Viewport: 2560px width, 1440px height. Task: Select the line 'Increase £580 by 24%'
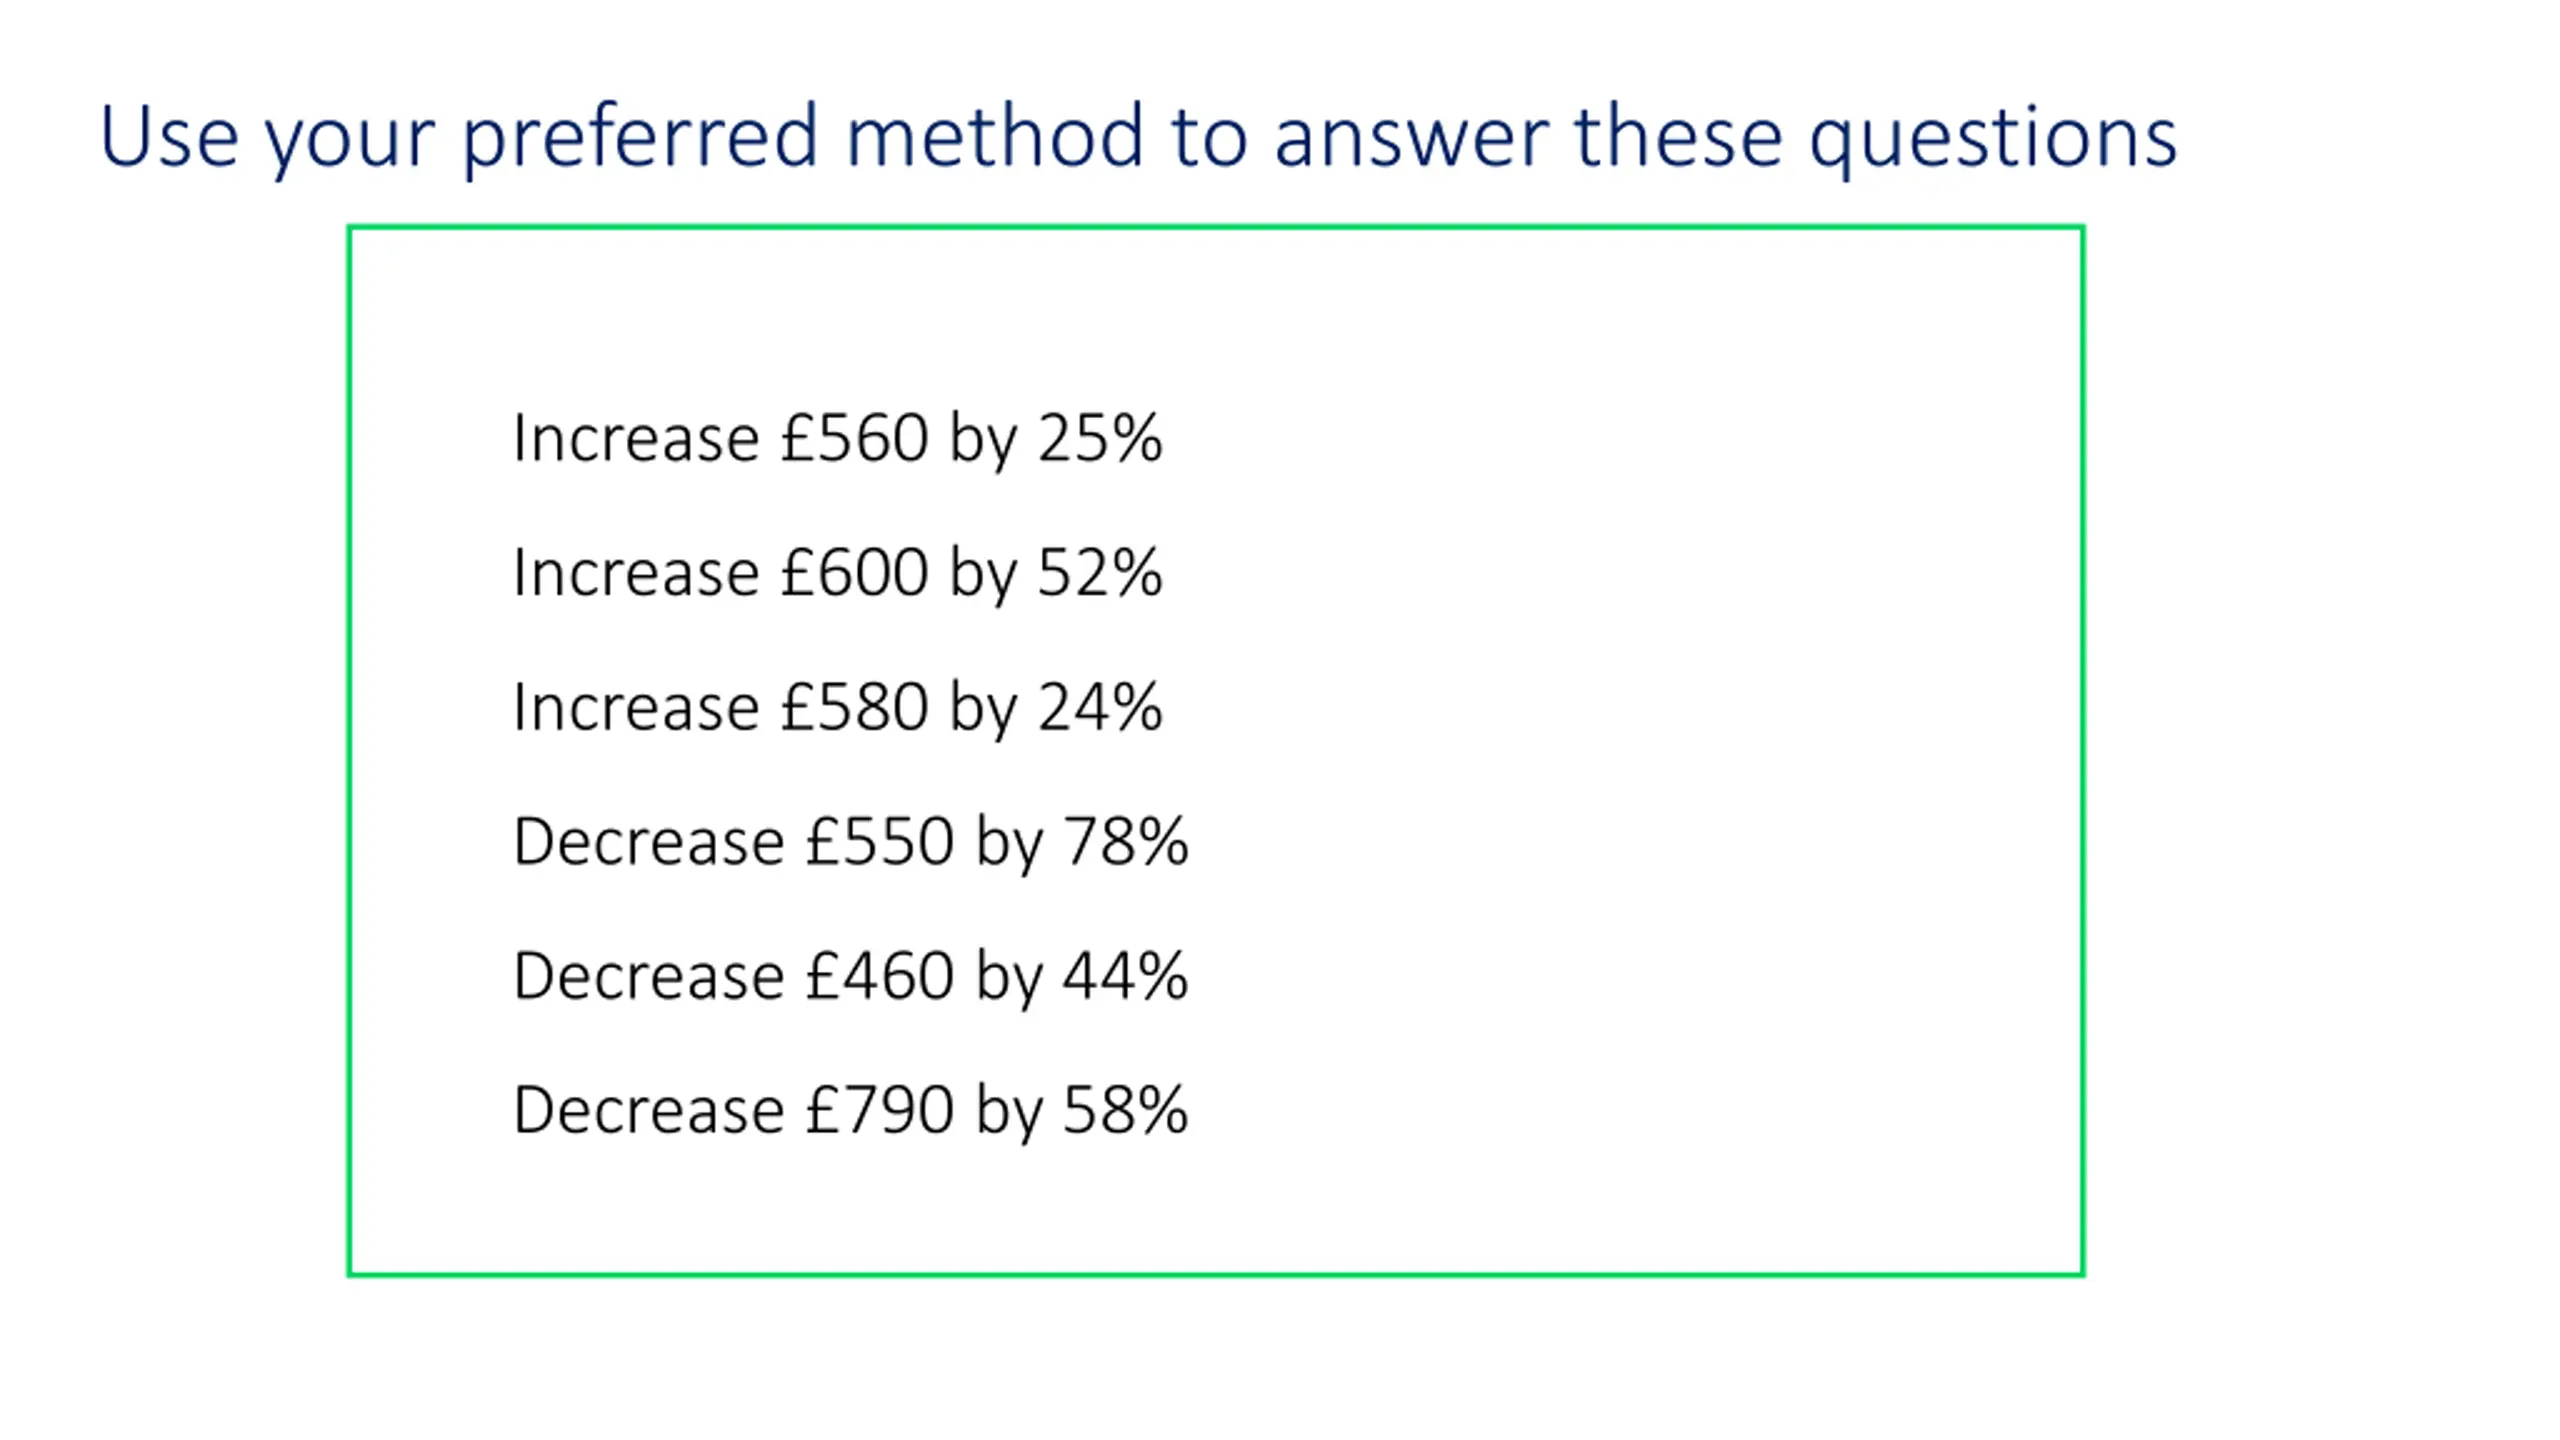(x=838, y=708)
